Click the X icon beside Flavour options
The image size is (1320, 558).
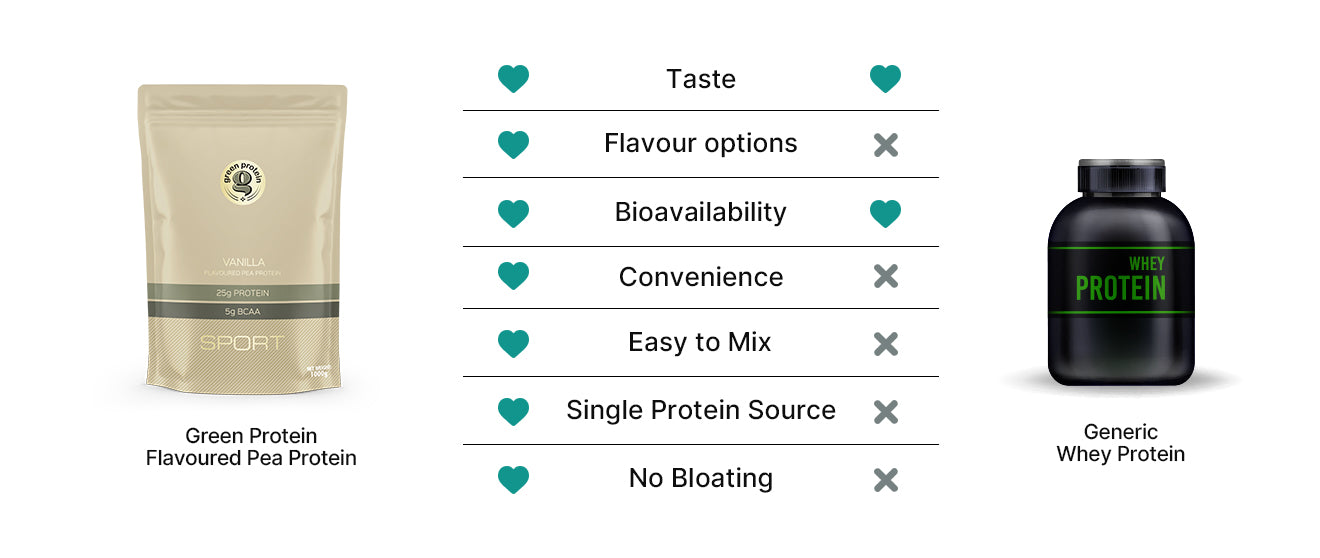pyautogui.click(x=885, y=145)
